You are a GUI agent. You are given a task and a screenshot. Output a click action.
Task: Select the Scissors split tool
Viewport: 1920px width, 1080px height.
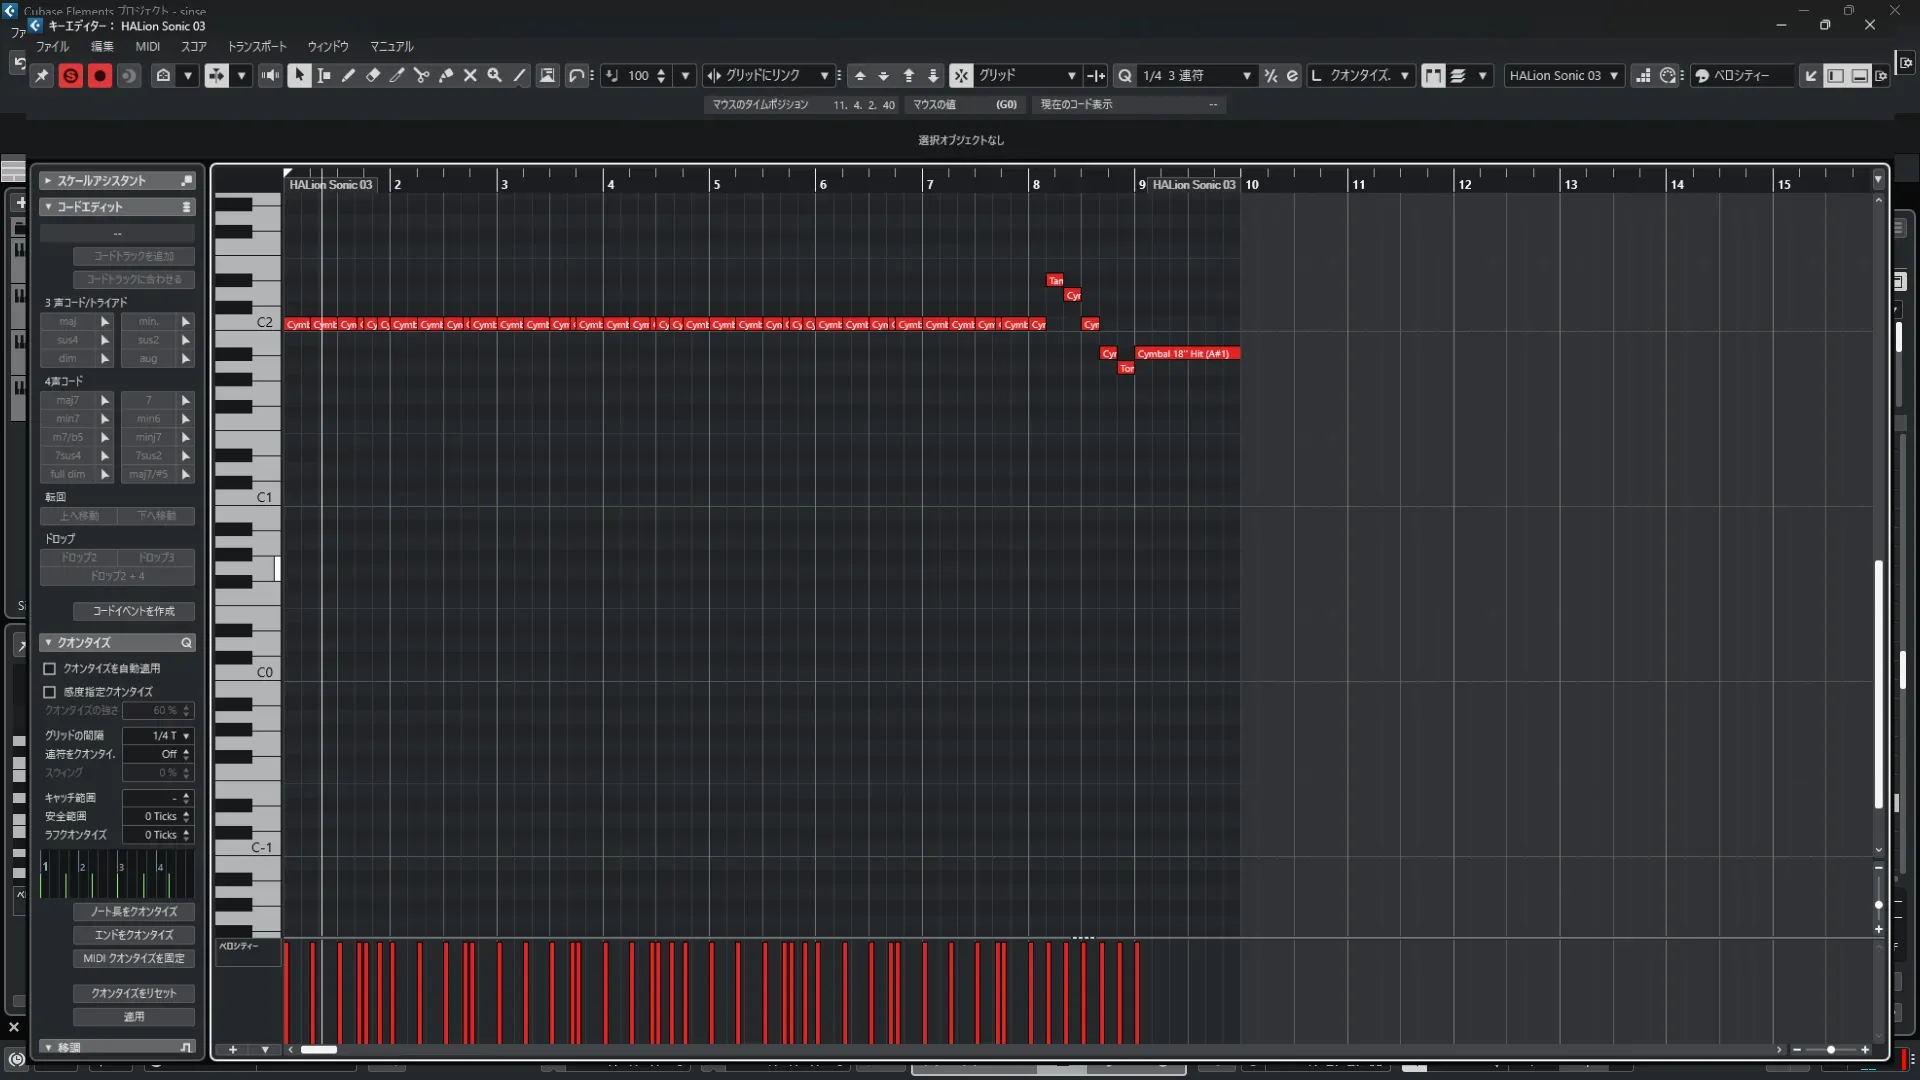click(421, 76)
